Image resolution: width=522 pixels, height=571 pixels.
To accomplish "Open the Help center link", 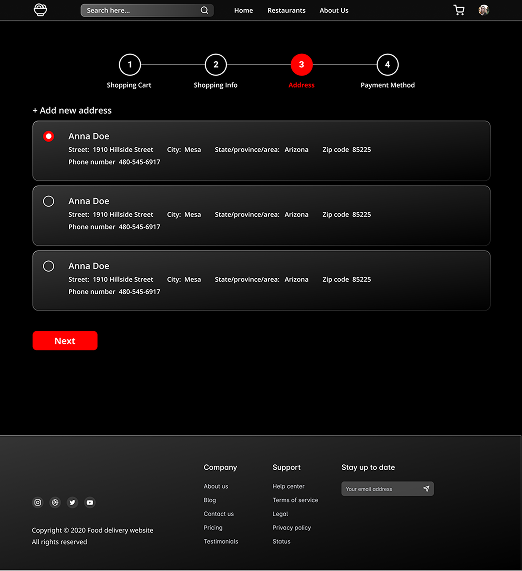I will pyautogui.click(x=289, y=486).
